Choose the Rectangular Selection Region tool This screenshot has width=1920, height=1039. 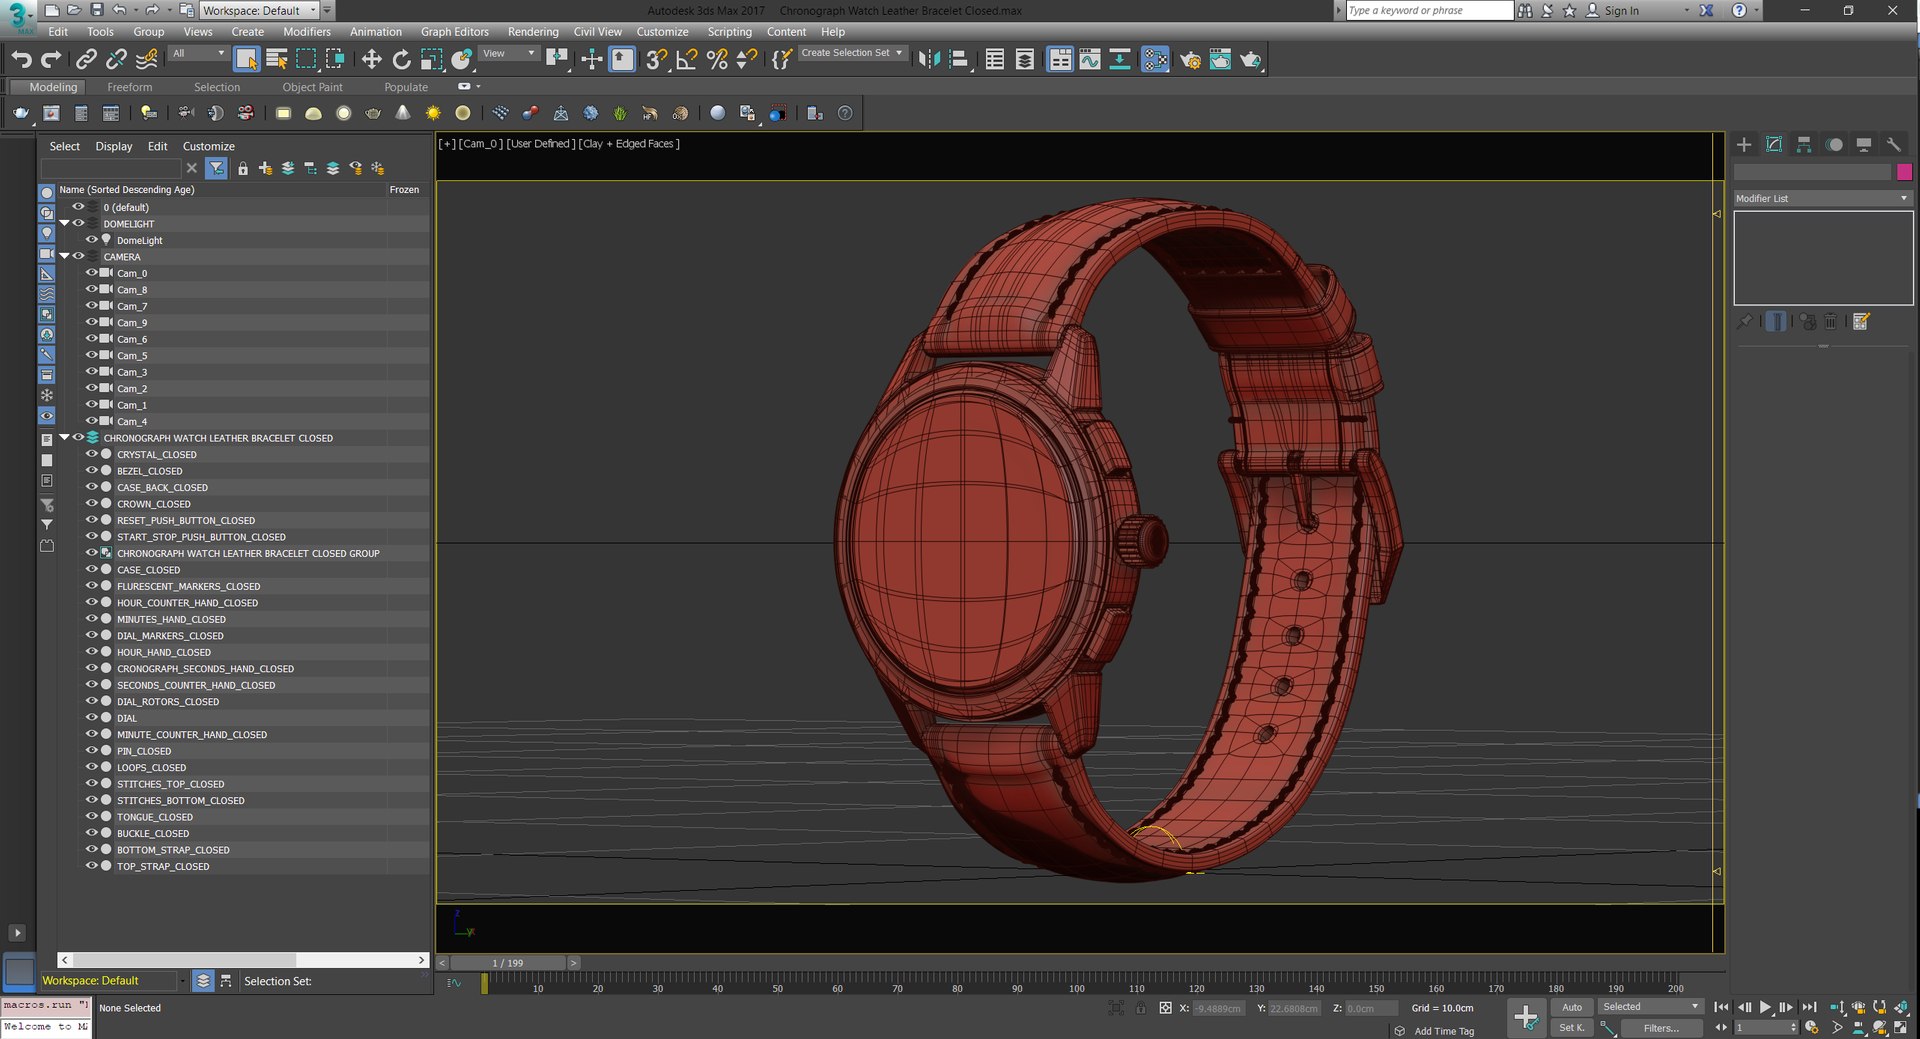[306, 60]
